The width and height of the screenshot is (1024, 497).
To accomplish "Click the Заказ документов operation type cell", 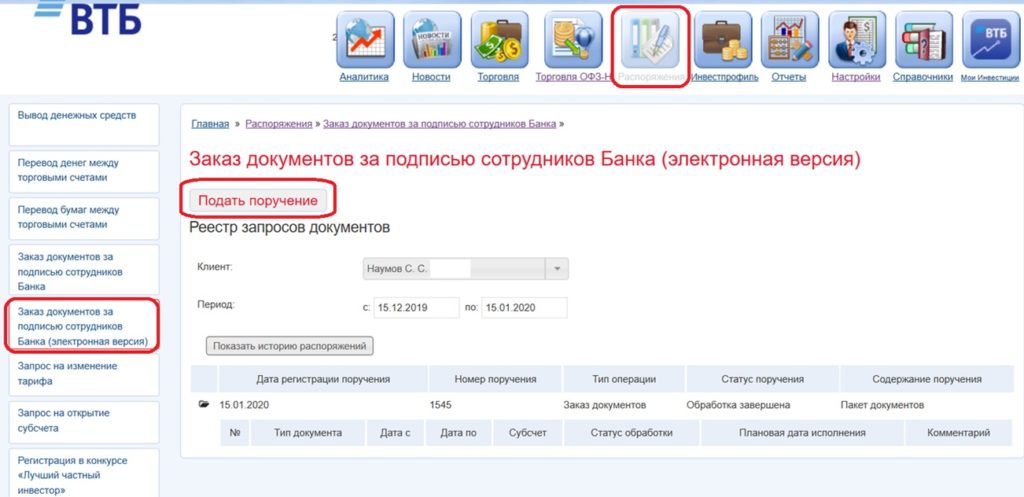I will [605, 405].
